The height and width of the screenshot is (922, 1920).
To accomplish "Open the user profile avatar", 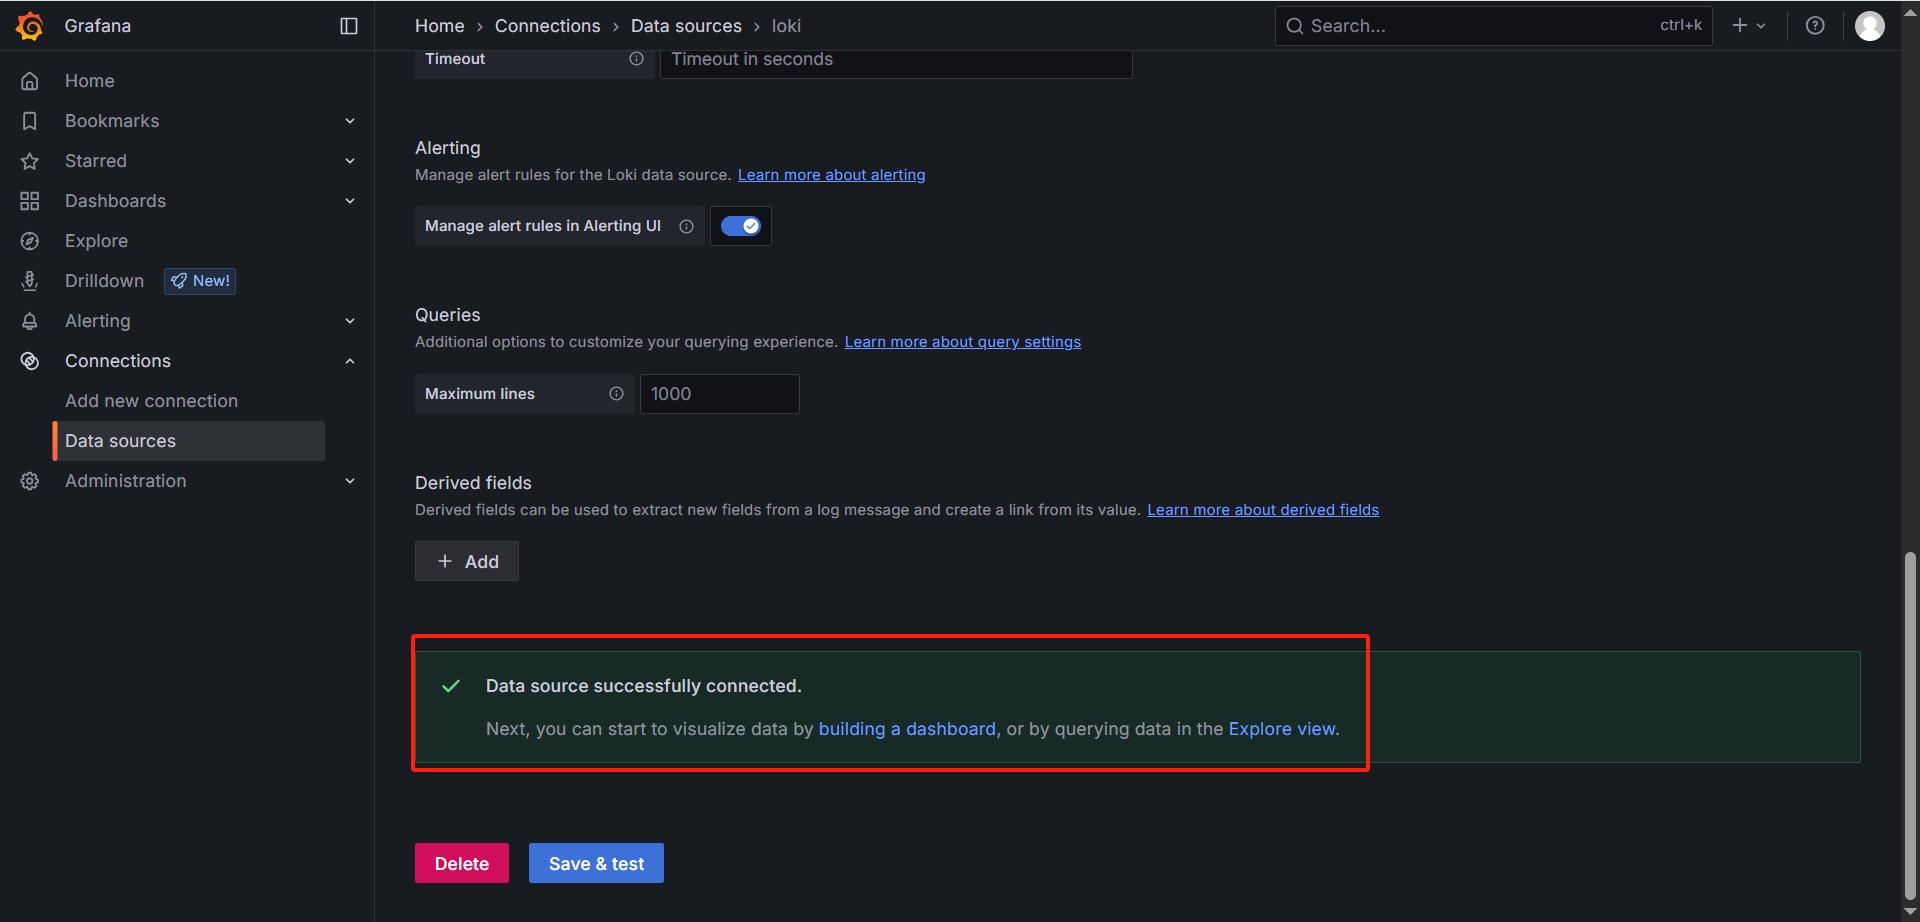I will coord(1869,26).
